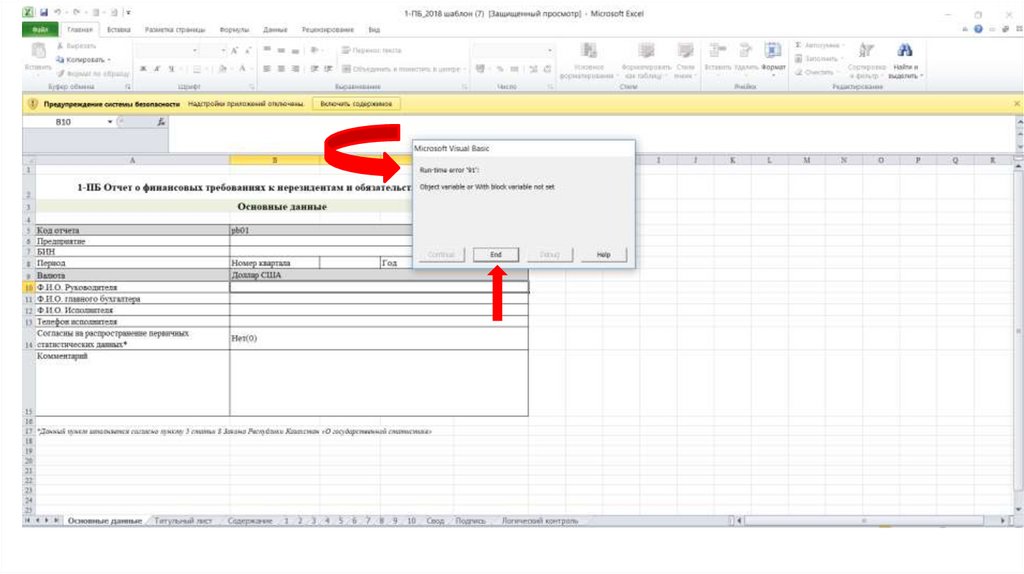Click the Sort and Filter icon
This screenshot has height=574, width=1024.
(866, 52)
